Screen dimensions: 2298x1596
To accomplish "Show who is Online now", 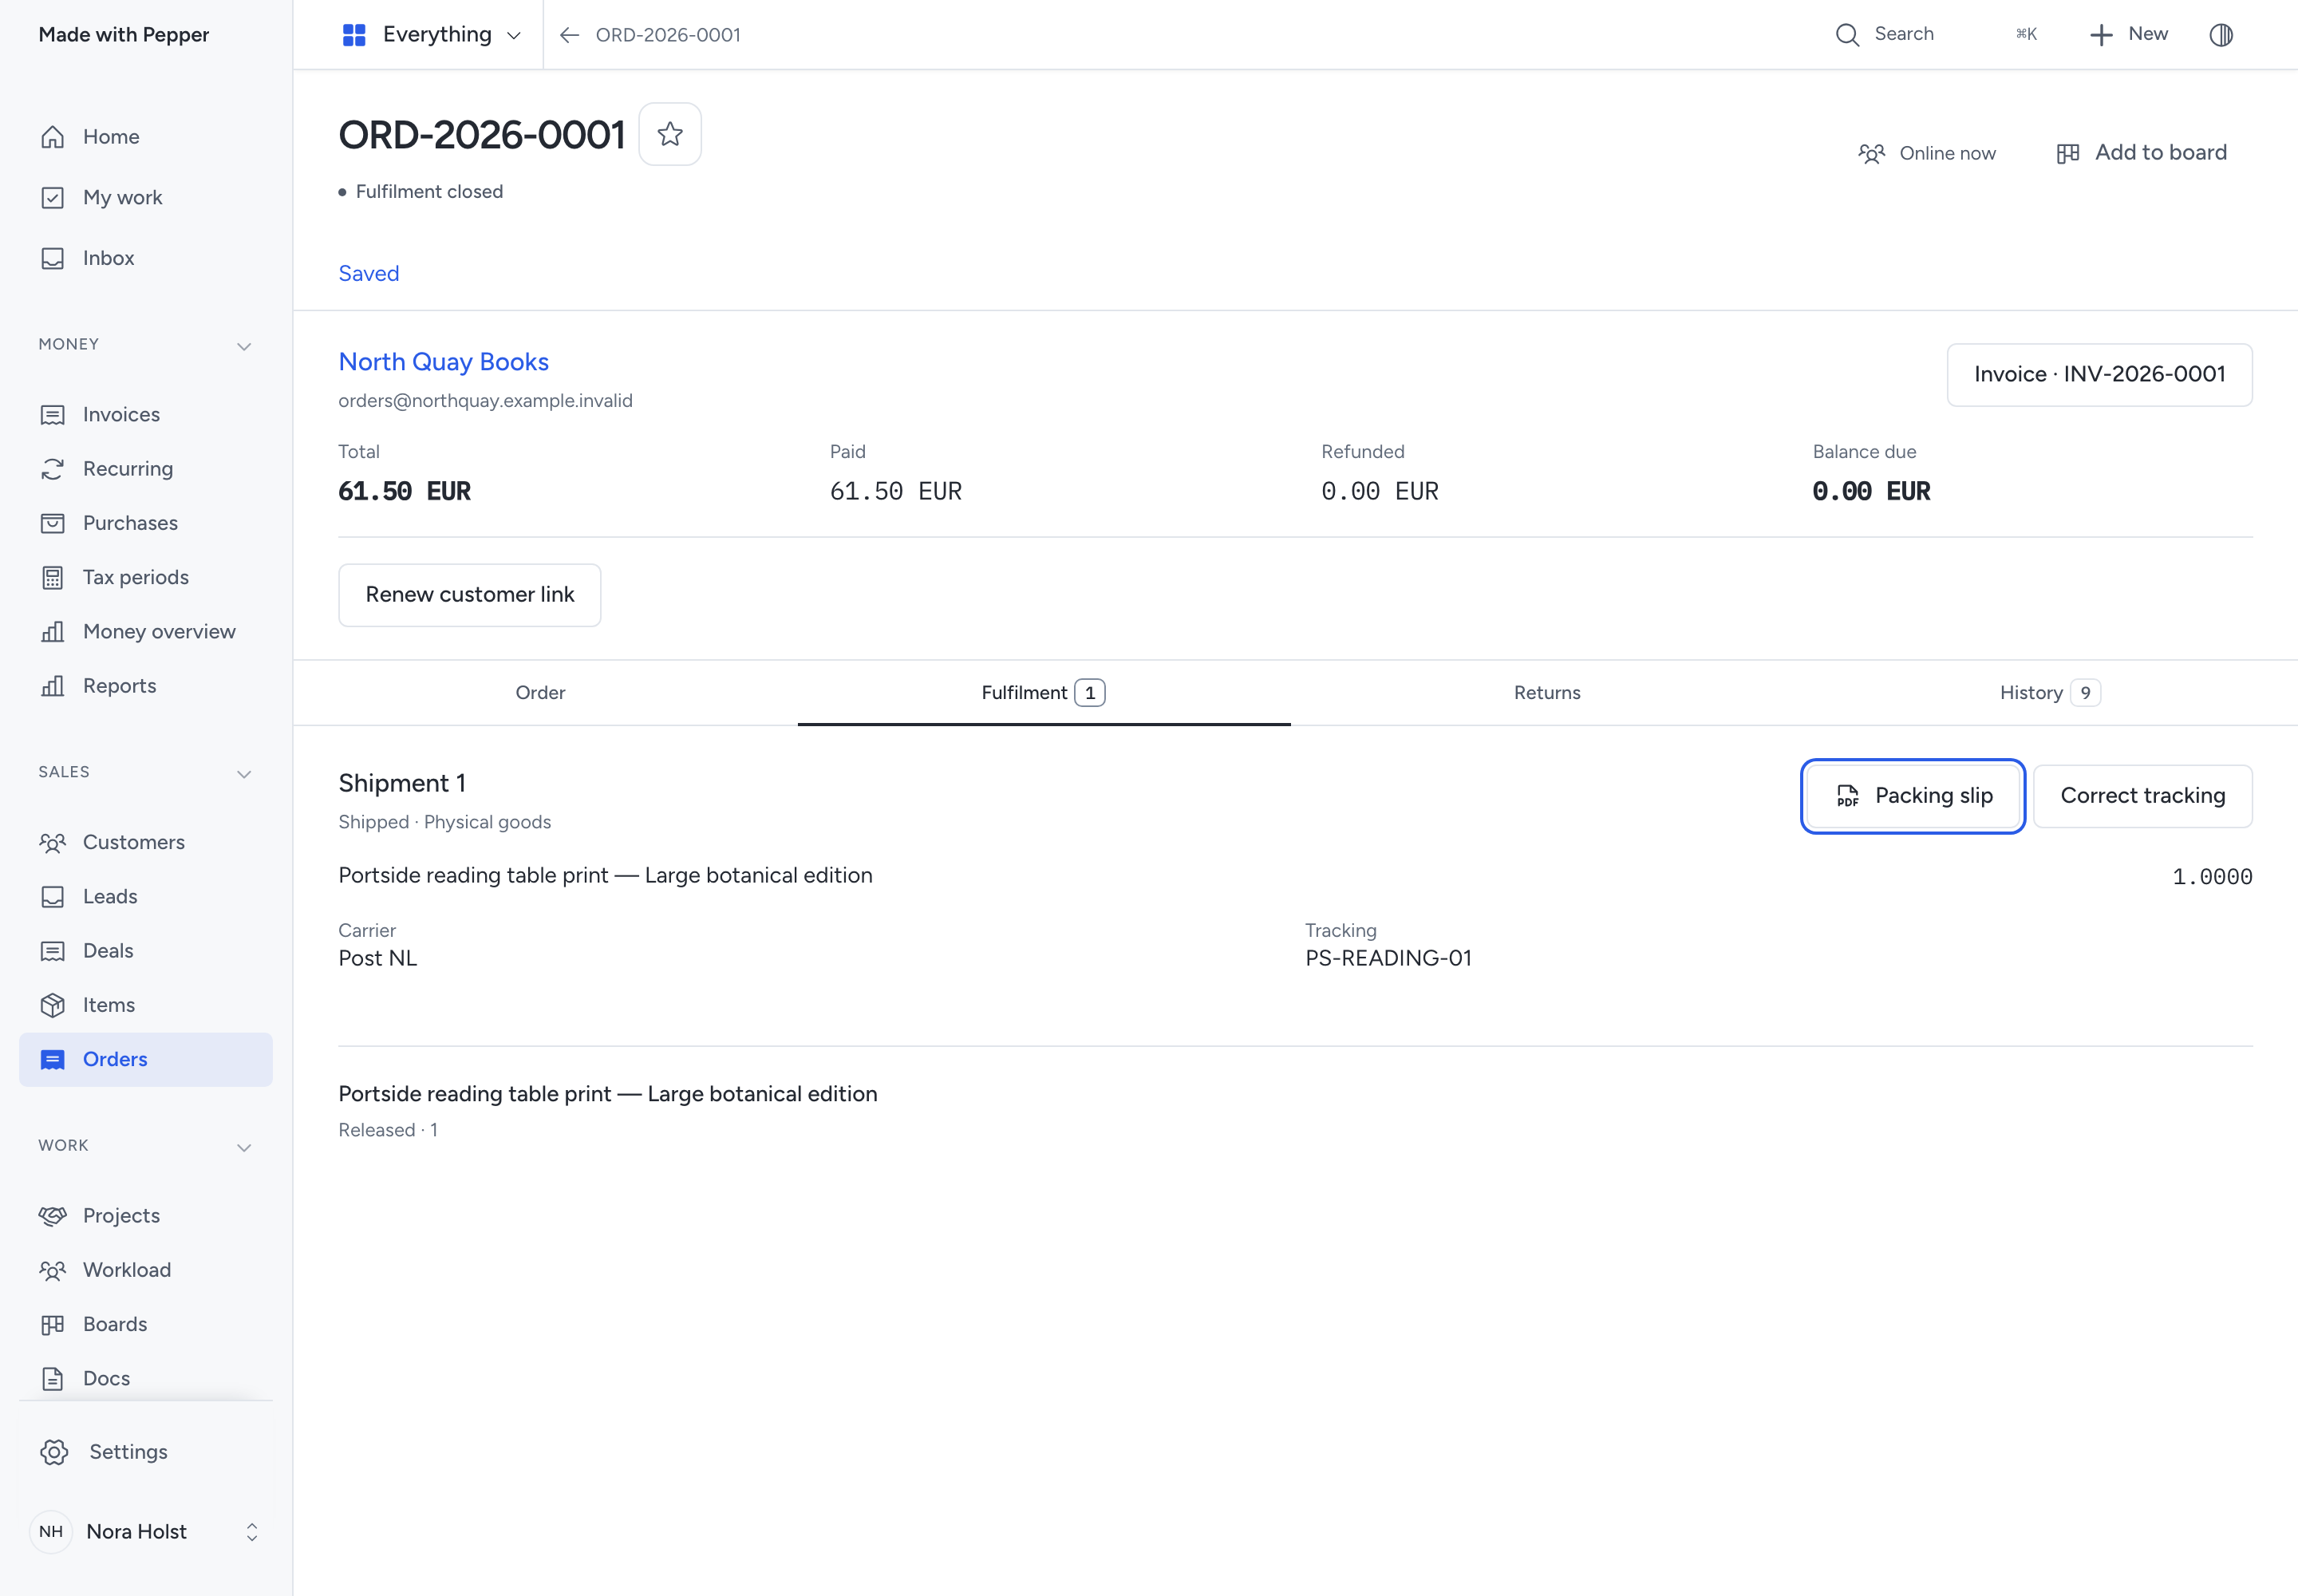I will tap(1927, 153).
